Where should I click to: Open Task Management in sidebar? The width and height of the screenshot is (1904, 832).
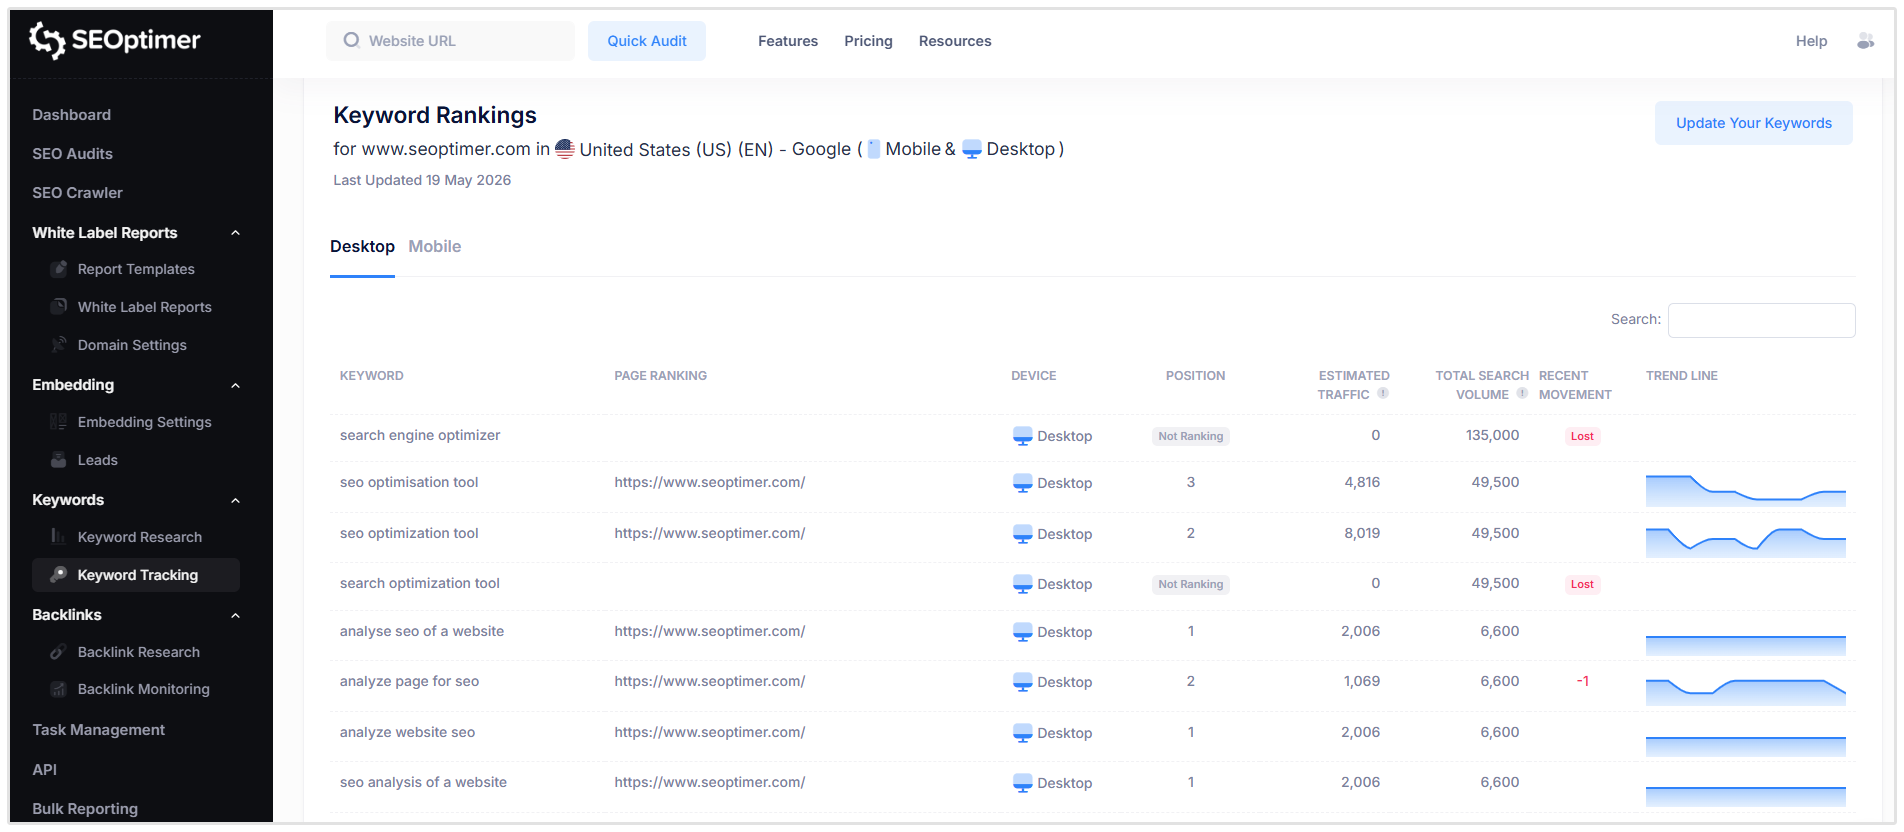click(98, 730)
